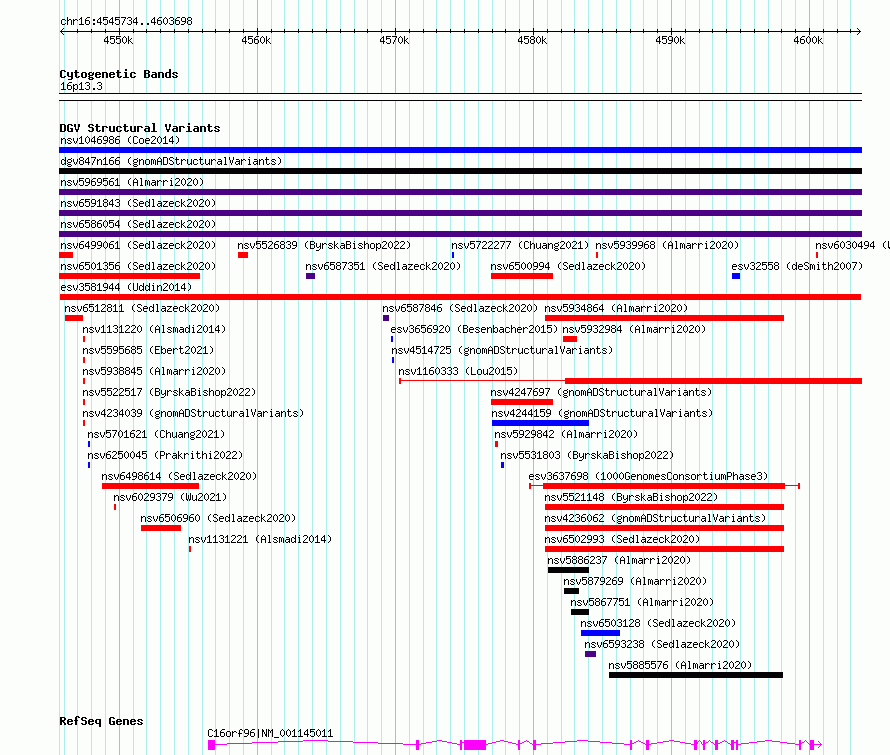The height and width of the screenshot is (755, 890).
Task: Open the nsv1131221 (Alsmadi2014) variant
Action: click(x=260, y=539)
